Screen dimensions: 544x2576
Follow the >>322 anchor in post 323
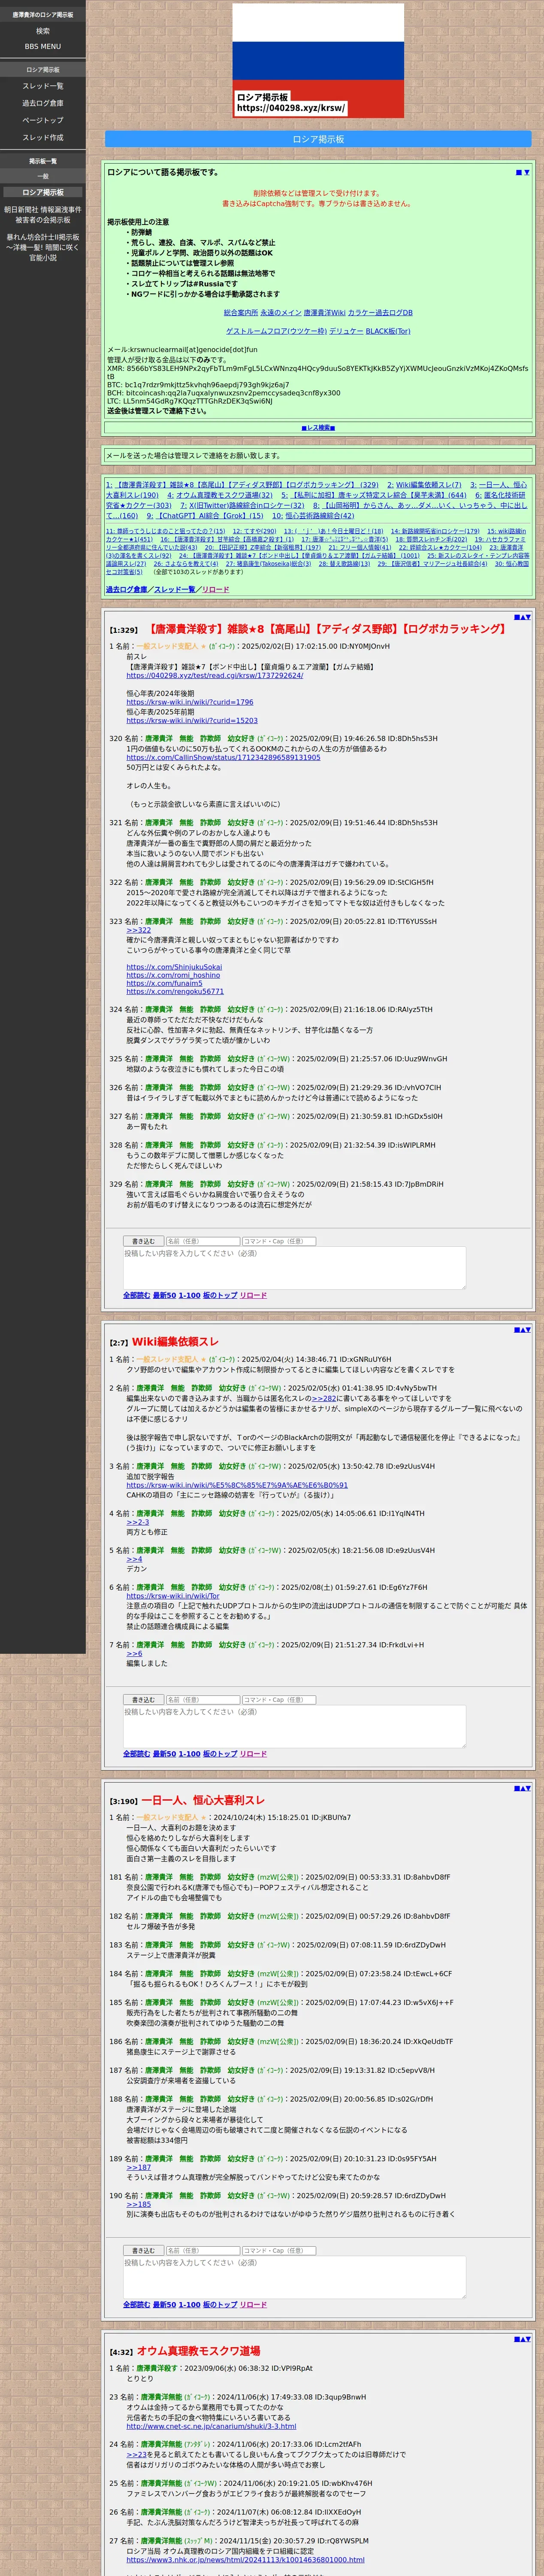[139, 930]
